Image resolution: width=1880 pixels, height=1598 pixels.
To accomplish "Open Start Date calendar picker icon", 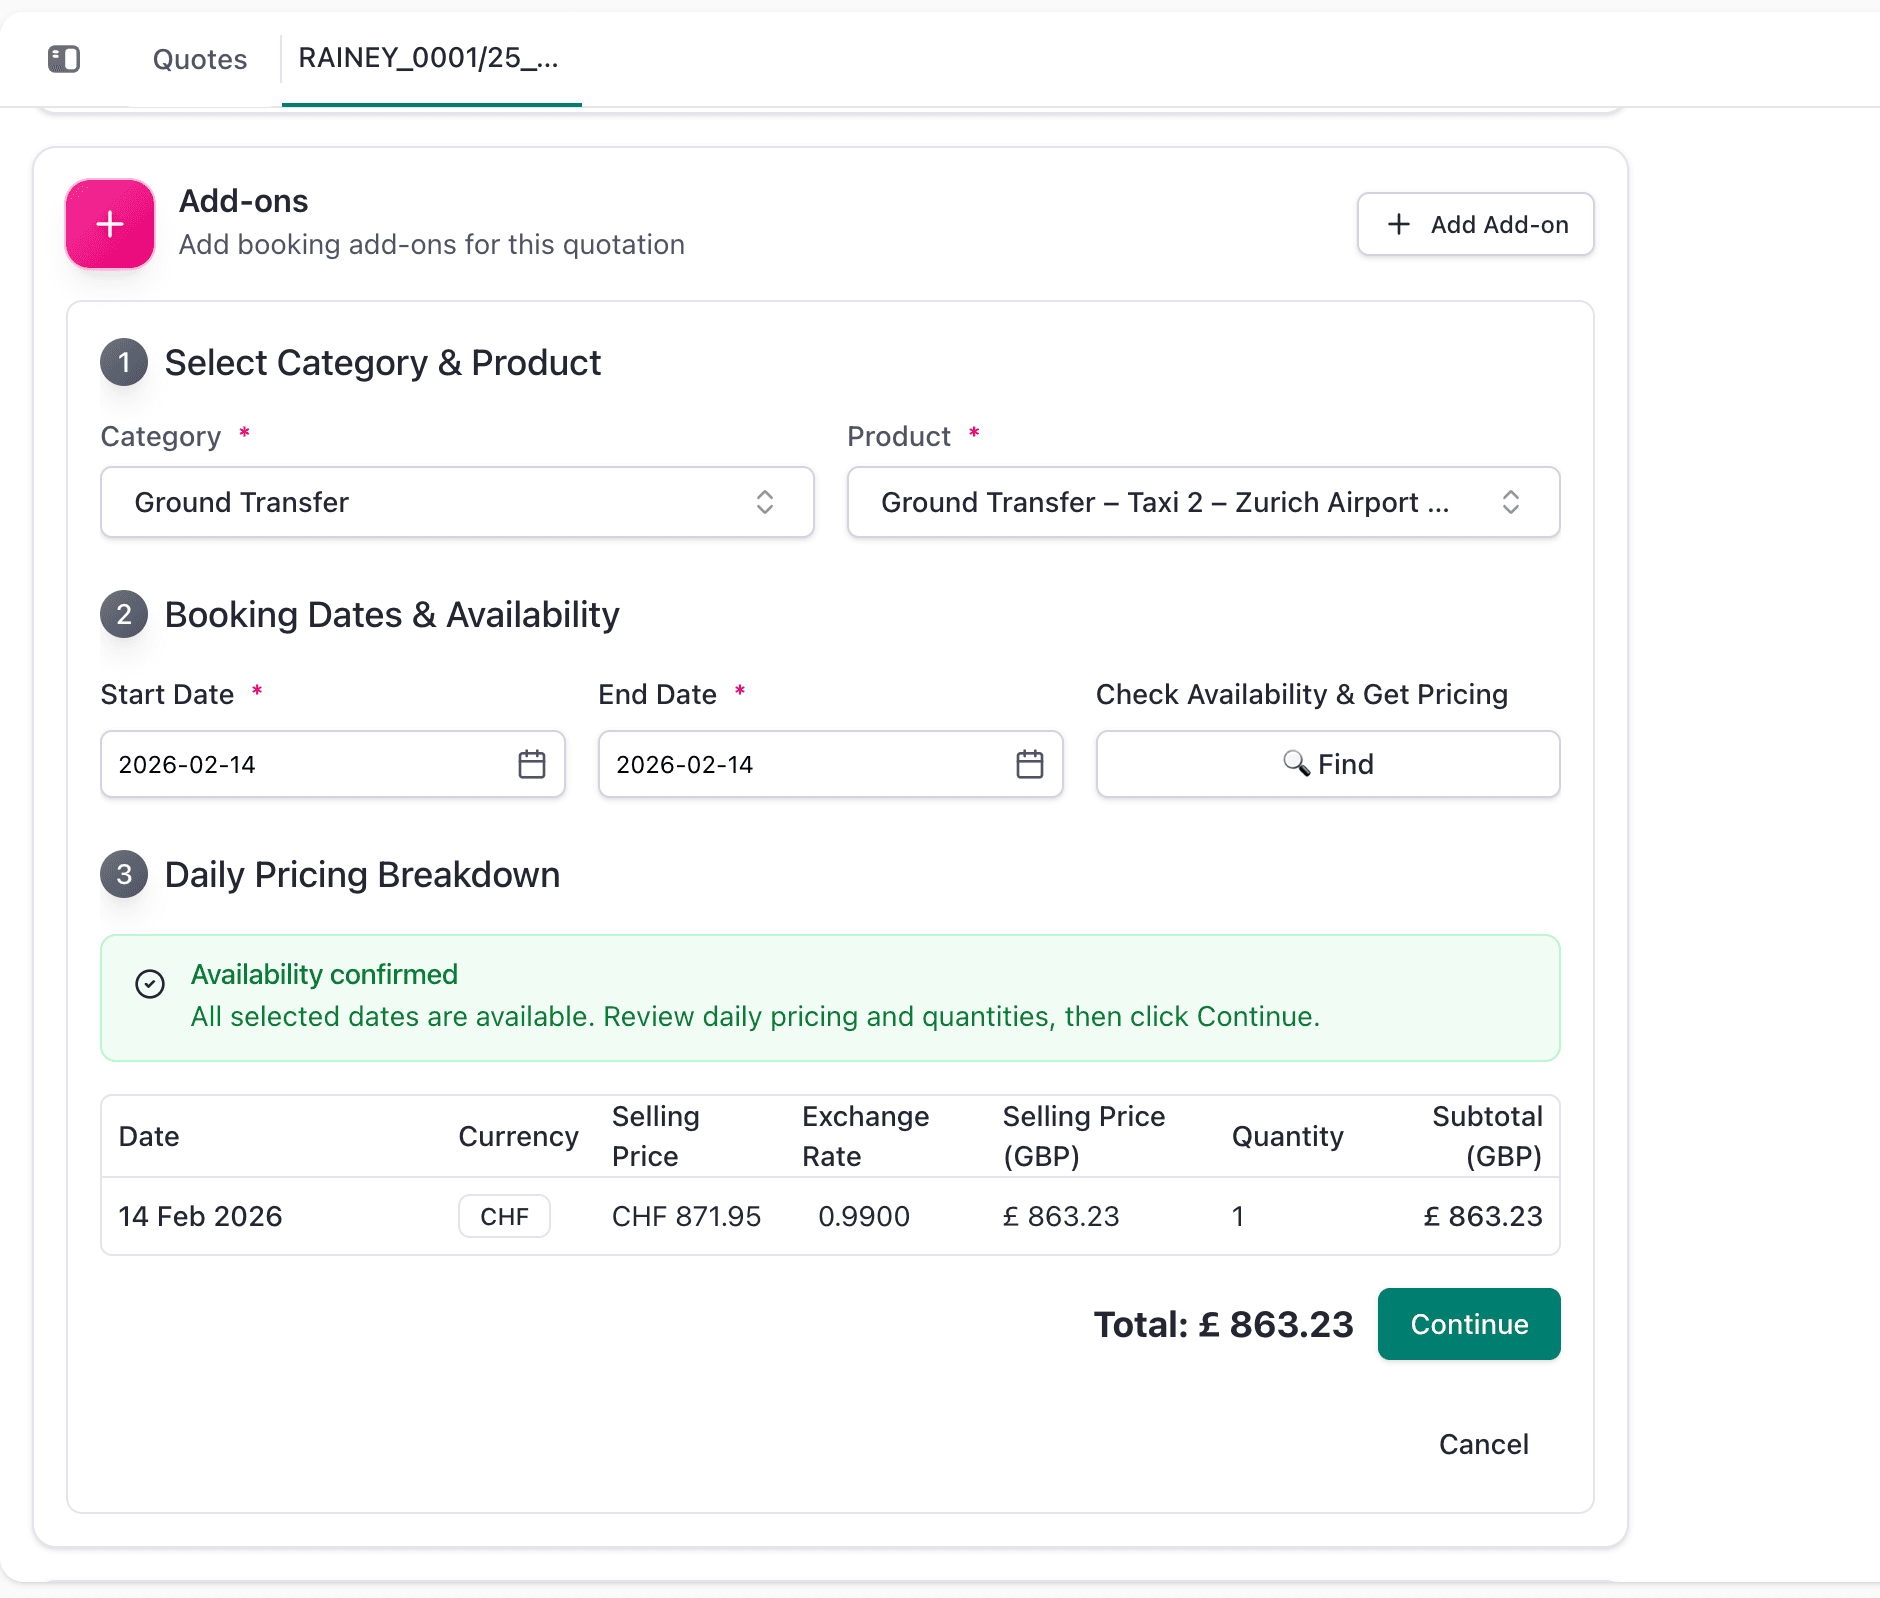I will (x=532, y=764).
